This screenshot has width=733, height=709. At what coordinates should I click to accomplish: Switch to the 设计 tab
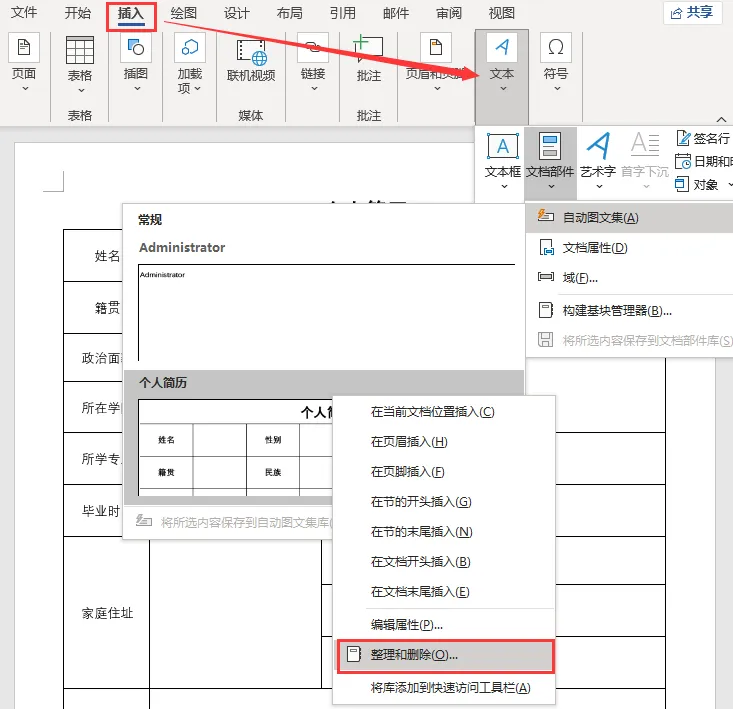click(x=237, y=13)
